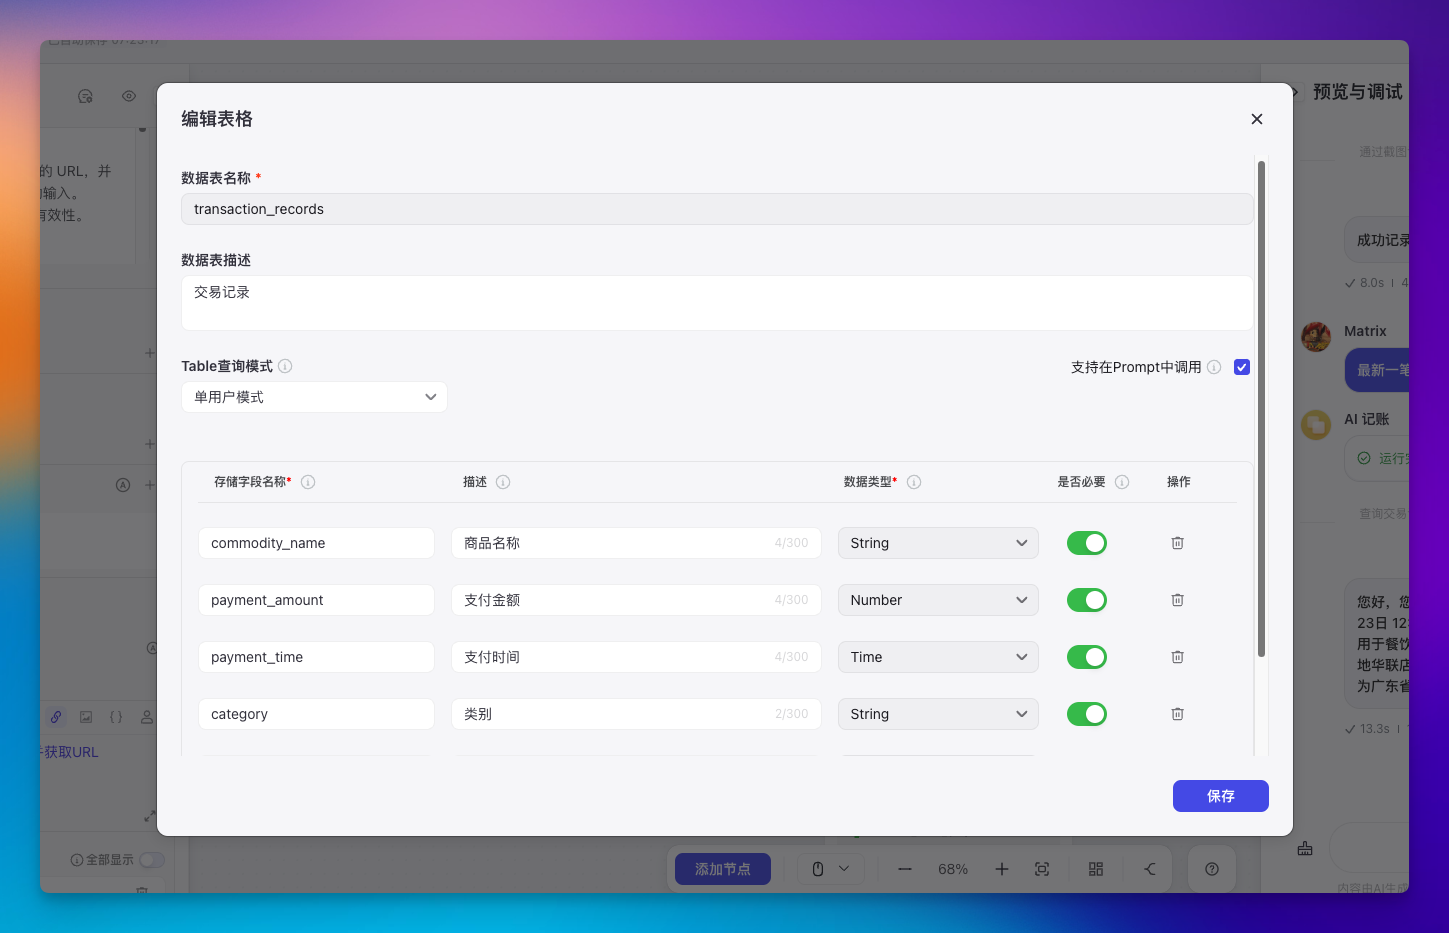Screen dimensions: 1449x933
Task: Turn off required toggle for category
Action: 1086,714
